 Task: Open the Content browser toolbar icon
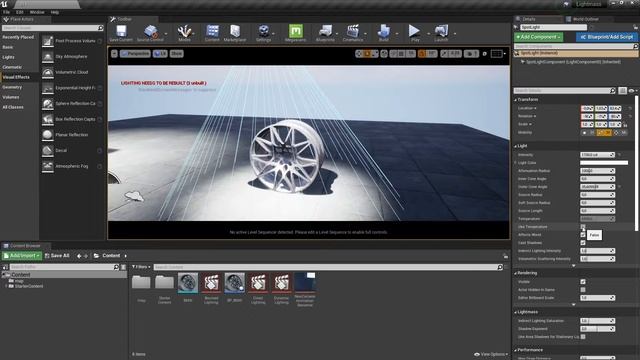click(212, 32)
